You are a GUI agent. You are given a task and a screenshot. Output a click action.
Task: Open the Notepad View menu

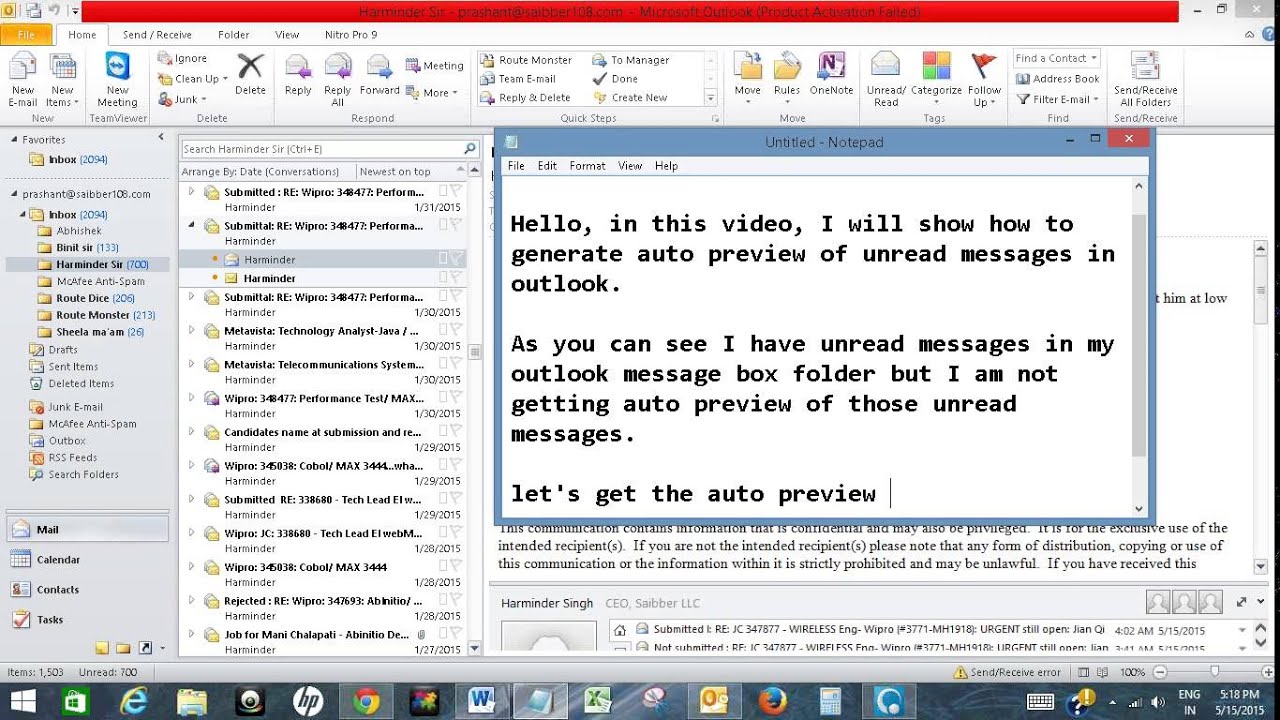tap(630, 166)
